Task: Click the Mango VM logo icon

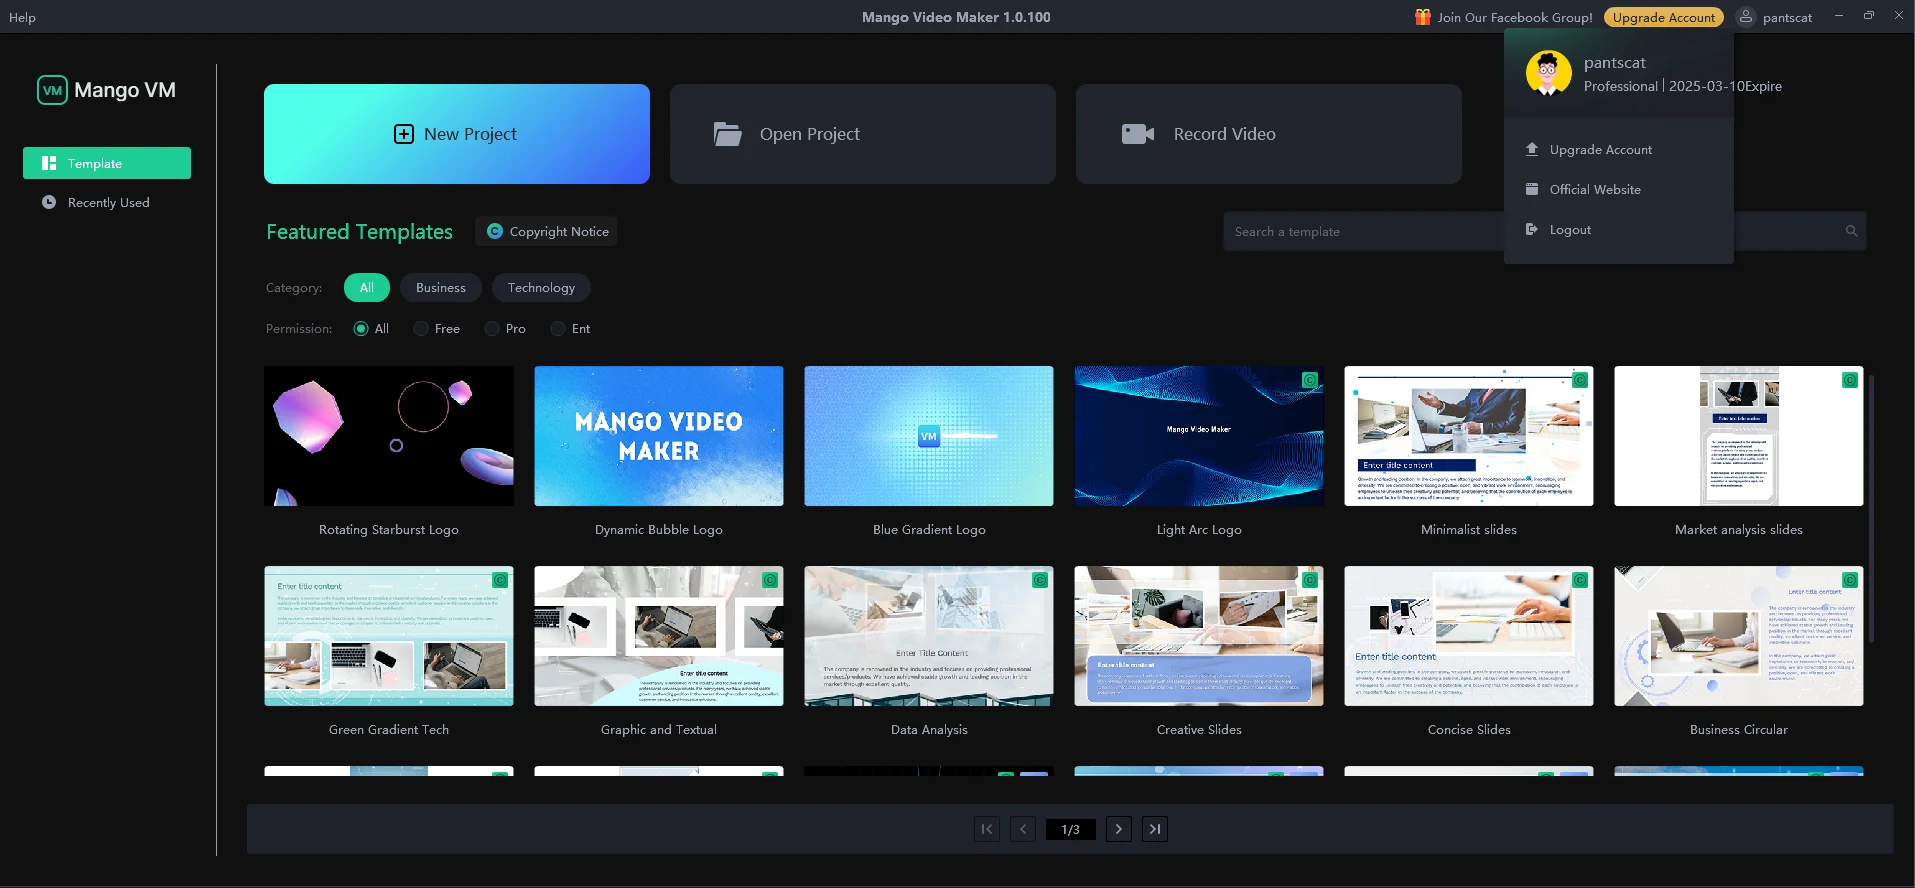Action: coord(52,90)
